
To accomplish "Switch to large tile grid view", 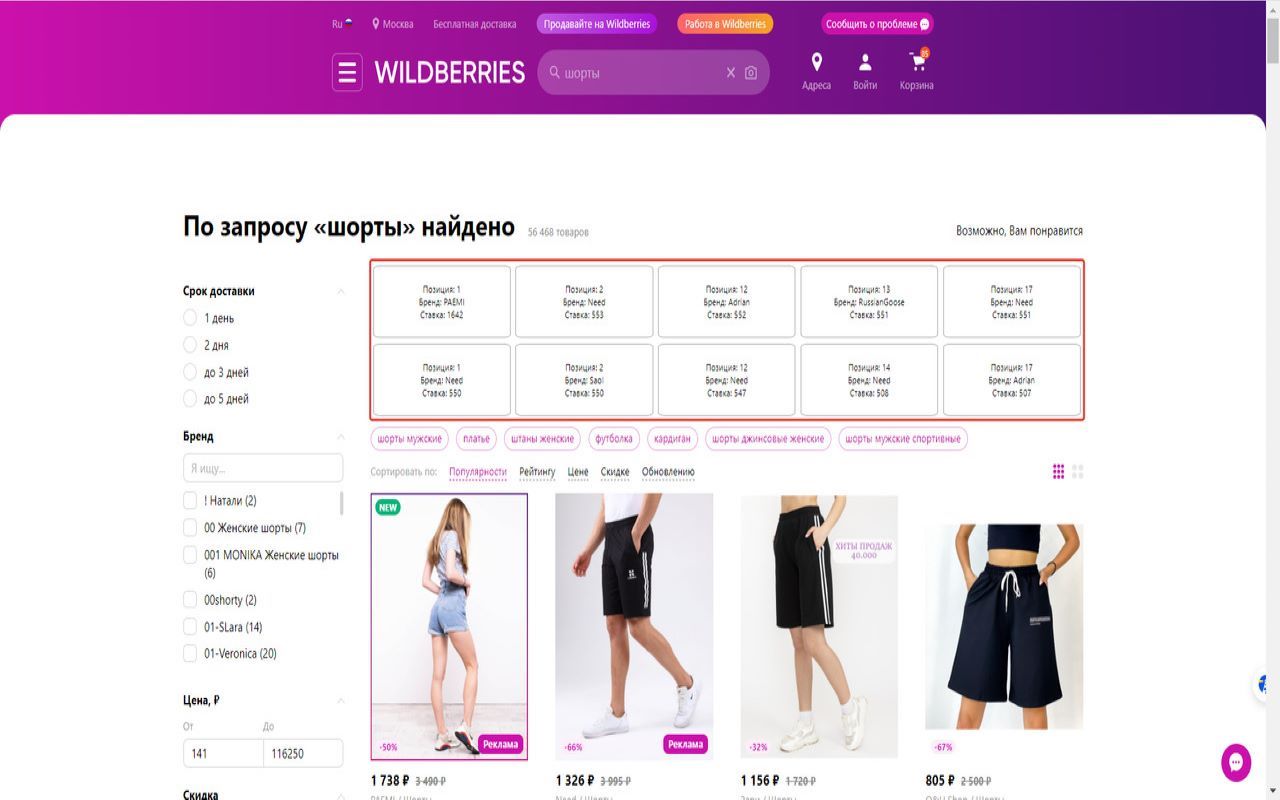I will (1078, 472).
